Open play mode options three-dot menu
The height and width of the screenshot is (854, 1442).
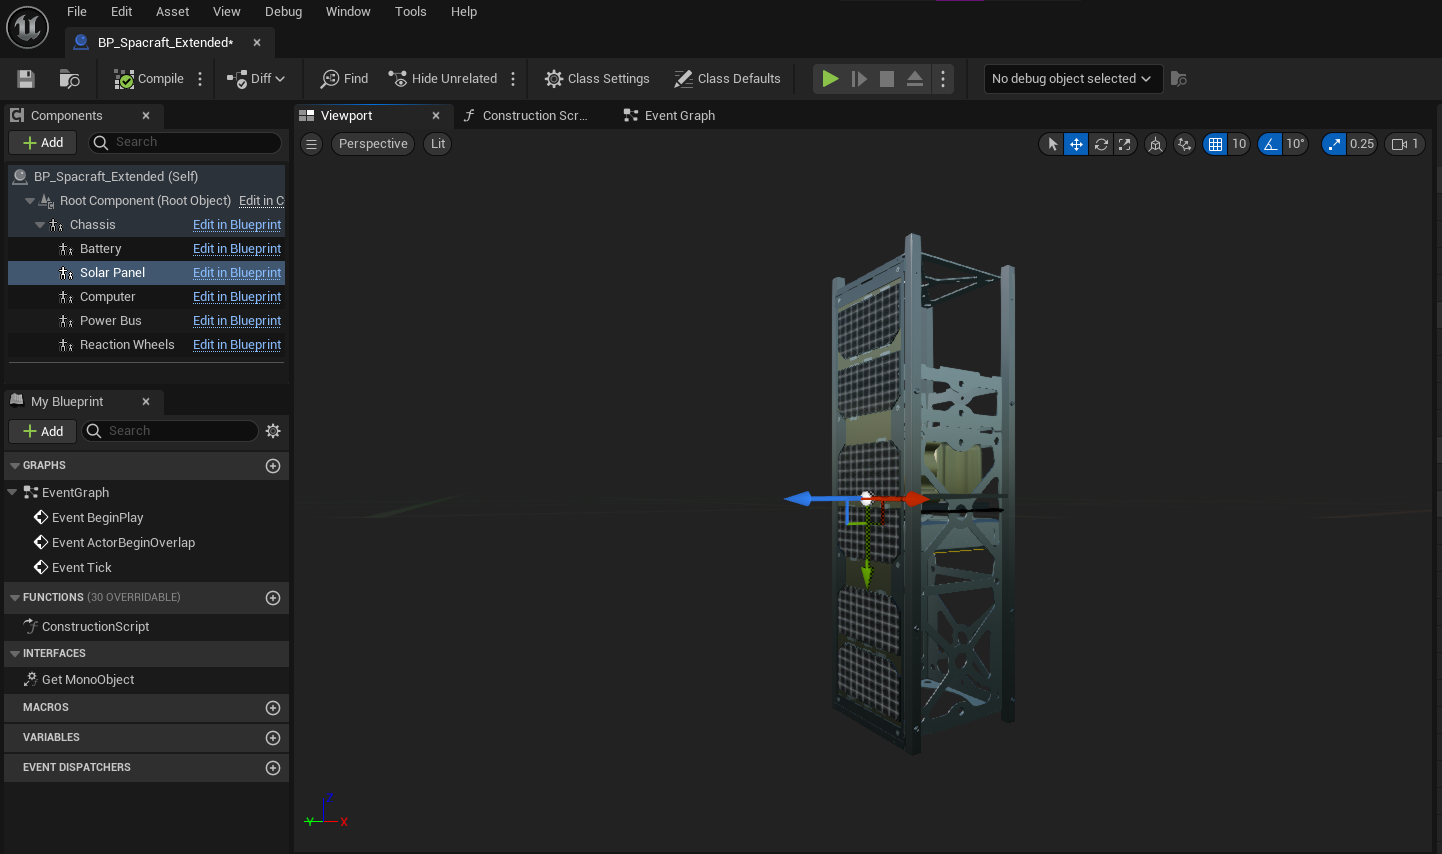[943, 79]
